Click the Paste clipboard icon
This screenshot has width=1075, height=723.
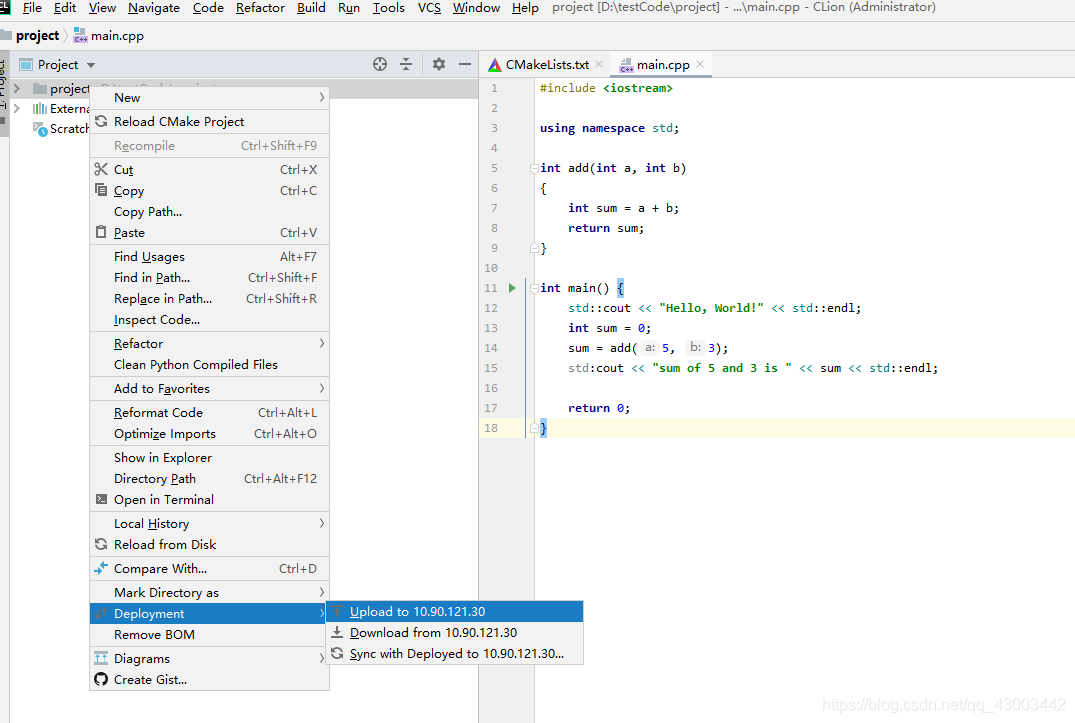(101, 232)
